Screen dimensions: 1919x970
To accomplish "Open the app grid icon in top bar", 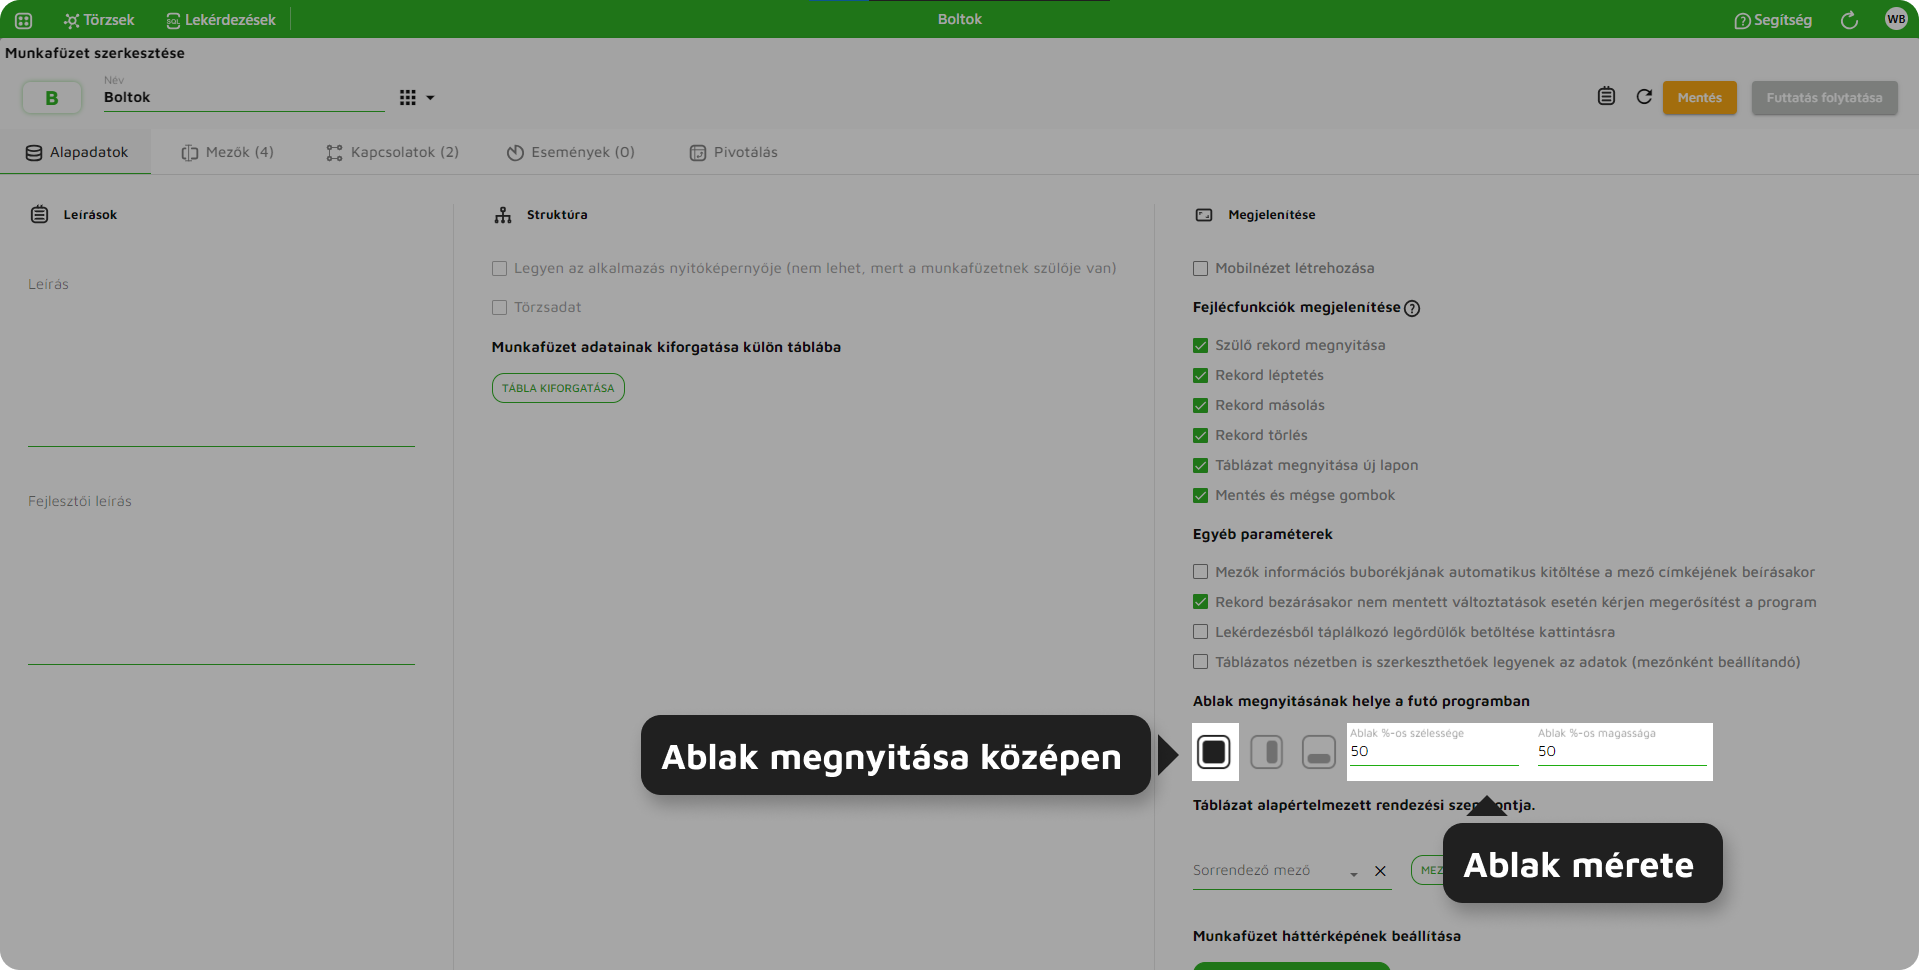I will click(24, 20).
